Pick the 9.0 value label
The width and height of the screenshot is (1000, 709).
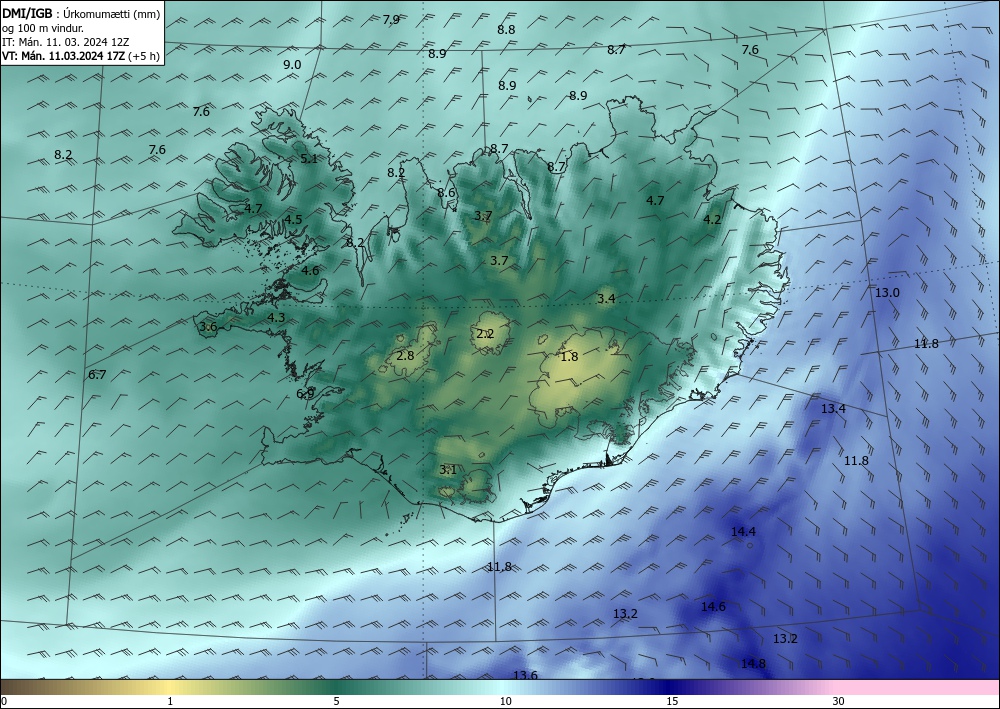pyautogui.click(x=292, y=64)
